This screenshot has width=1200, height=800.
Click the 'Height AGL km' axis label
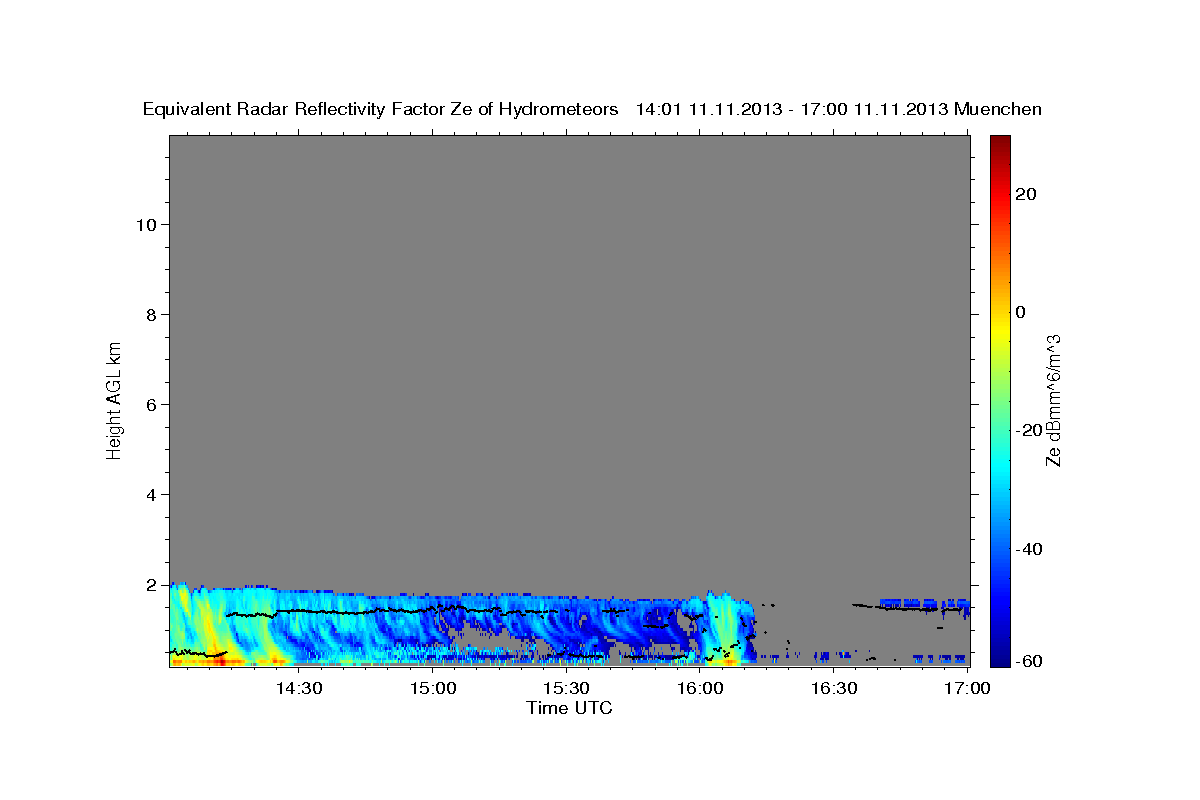pyautogui.click(x=115, y=399)
